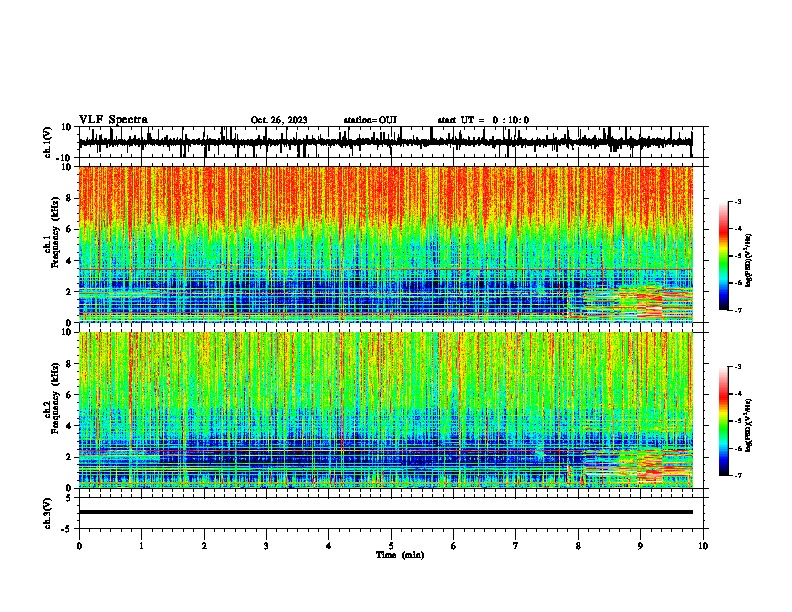
Task: Click the "VLF Spectra" title text
Action: coord(113,120)
